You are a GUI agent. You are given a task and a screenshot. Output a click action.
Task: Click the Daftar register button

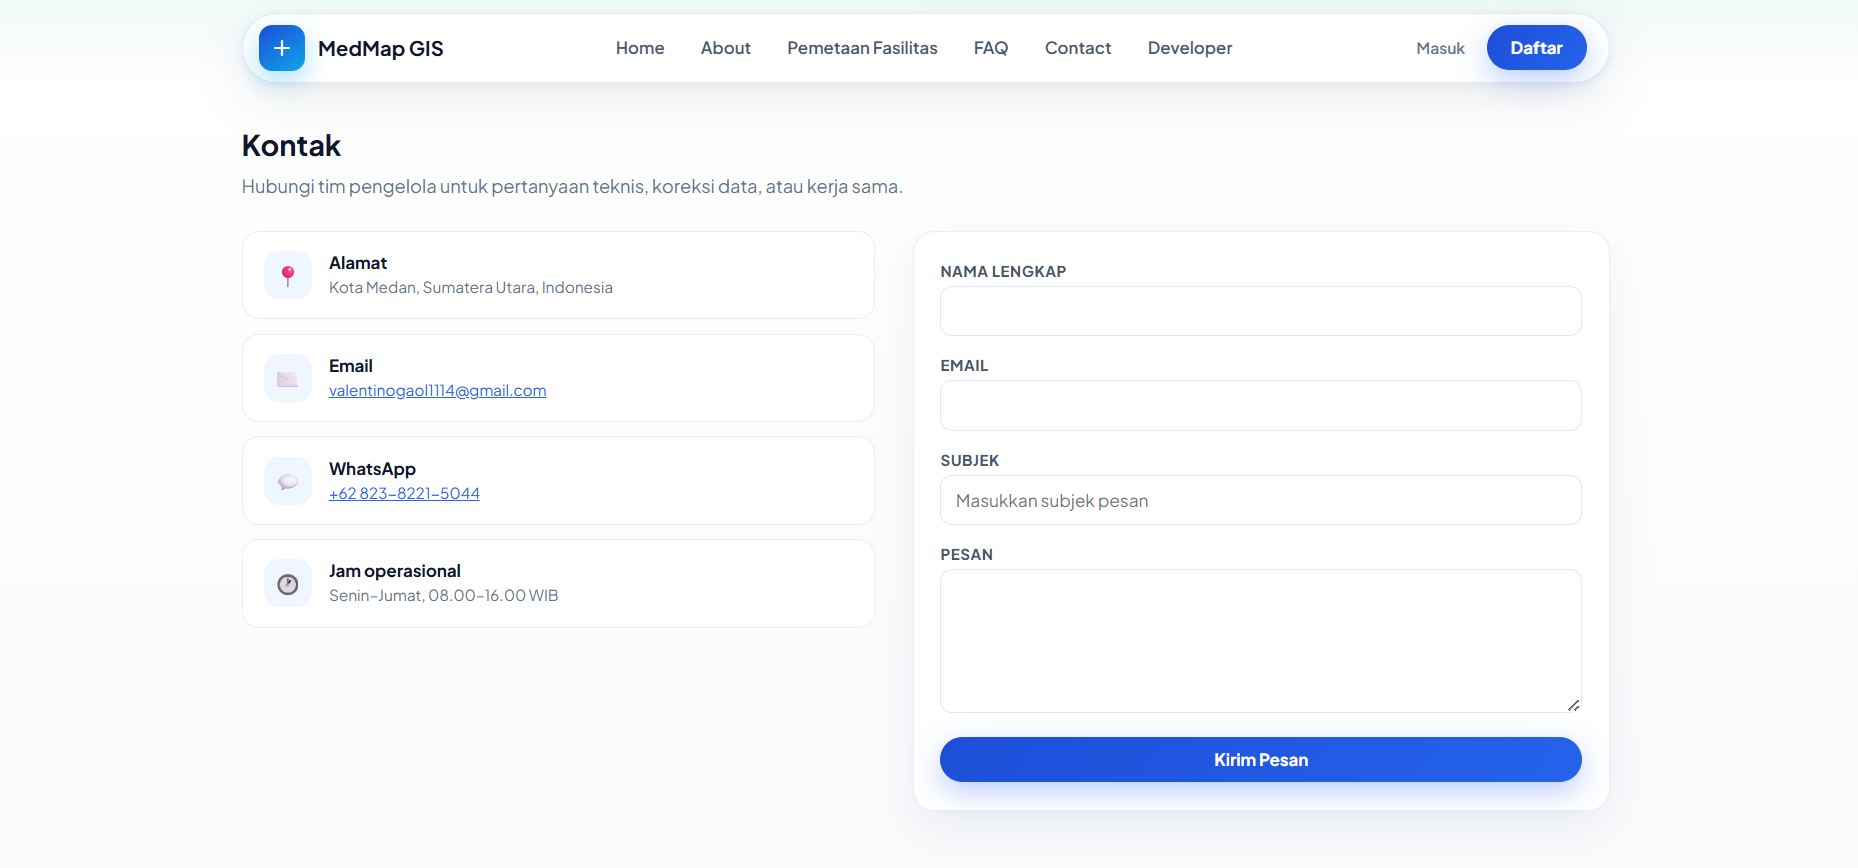pyautogui.click(x=1537, y=48)
